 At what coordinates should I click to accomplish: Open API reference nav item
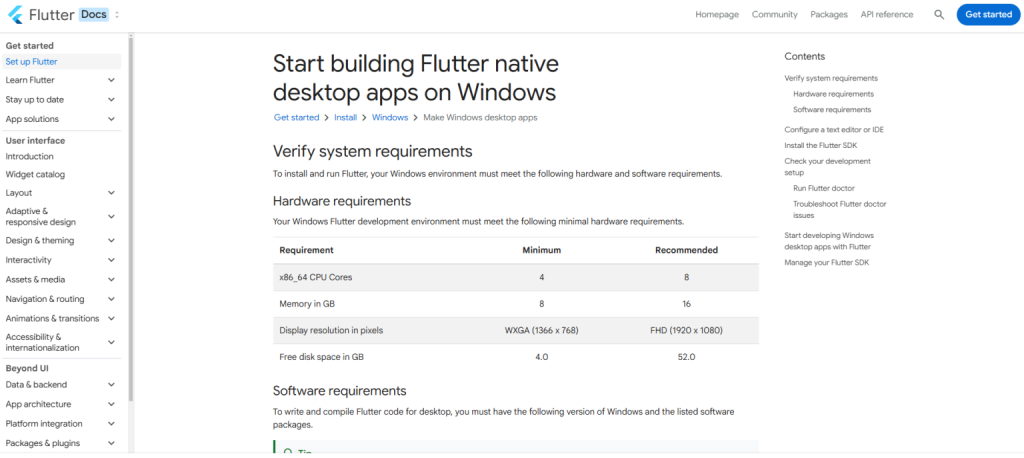pos(887,14)
